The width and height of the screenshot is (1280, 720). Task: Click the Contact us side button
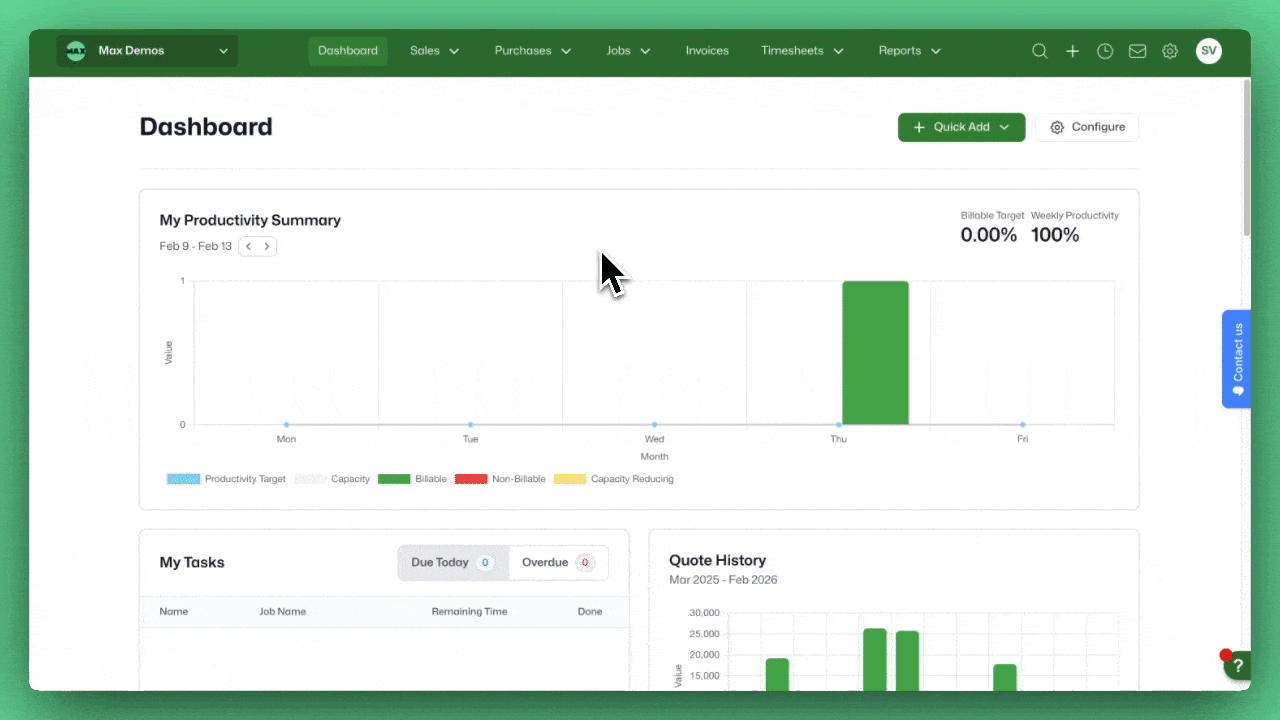pyautogui.click(x=1236, y=358)
